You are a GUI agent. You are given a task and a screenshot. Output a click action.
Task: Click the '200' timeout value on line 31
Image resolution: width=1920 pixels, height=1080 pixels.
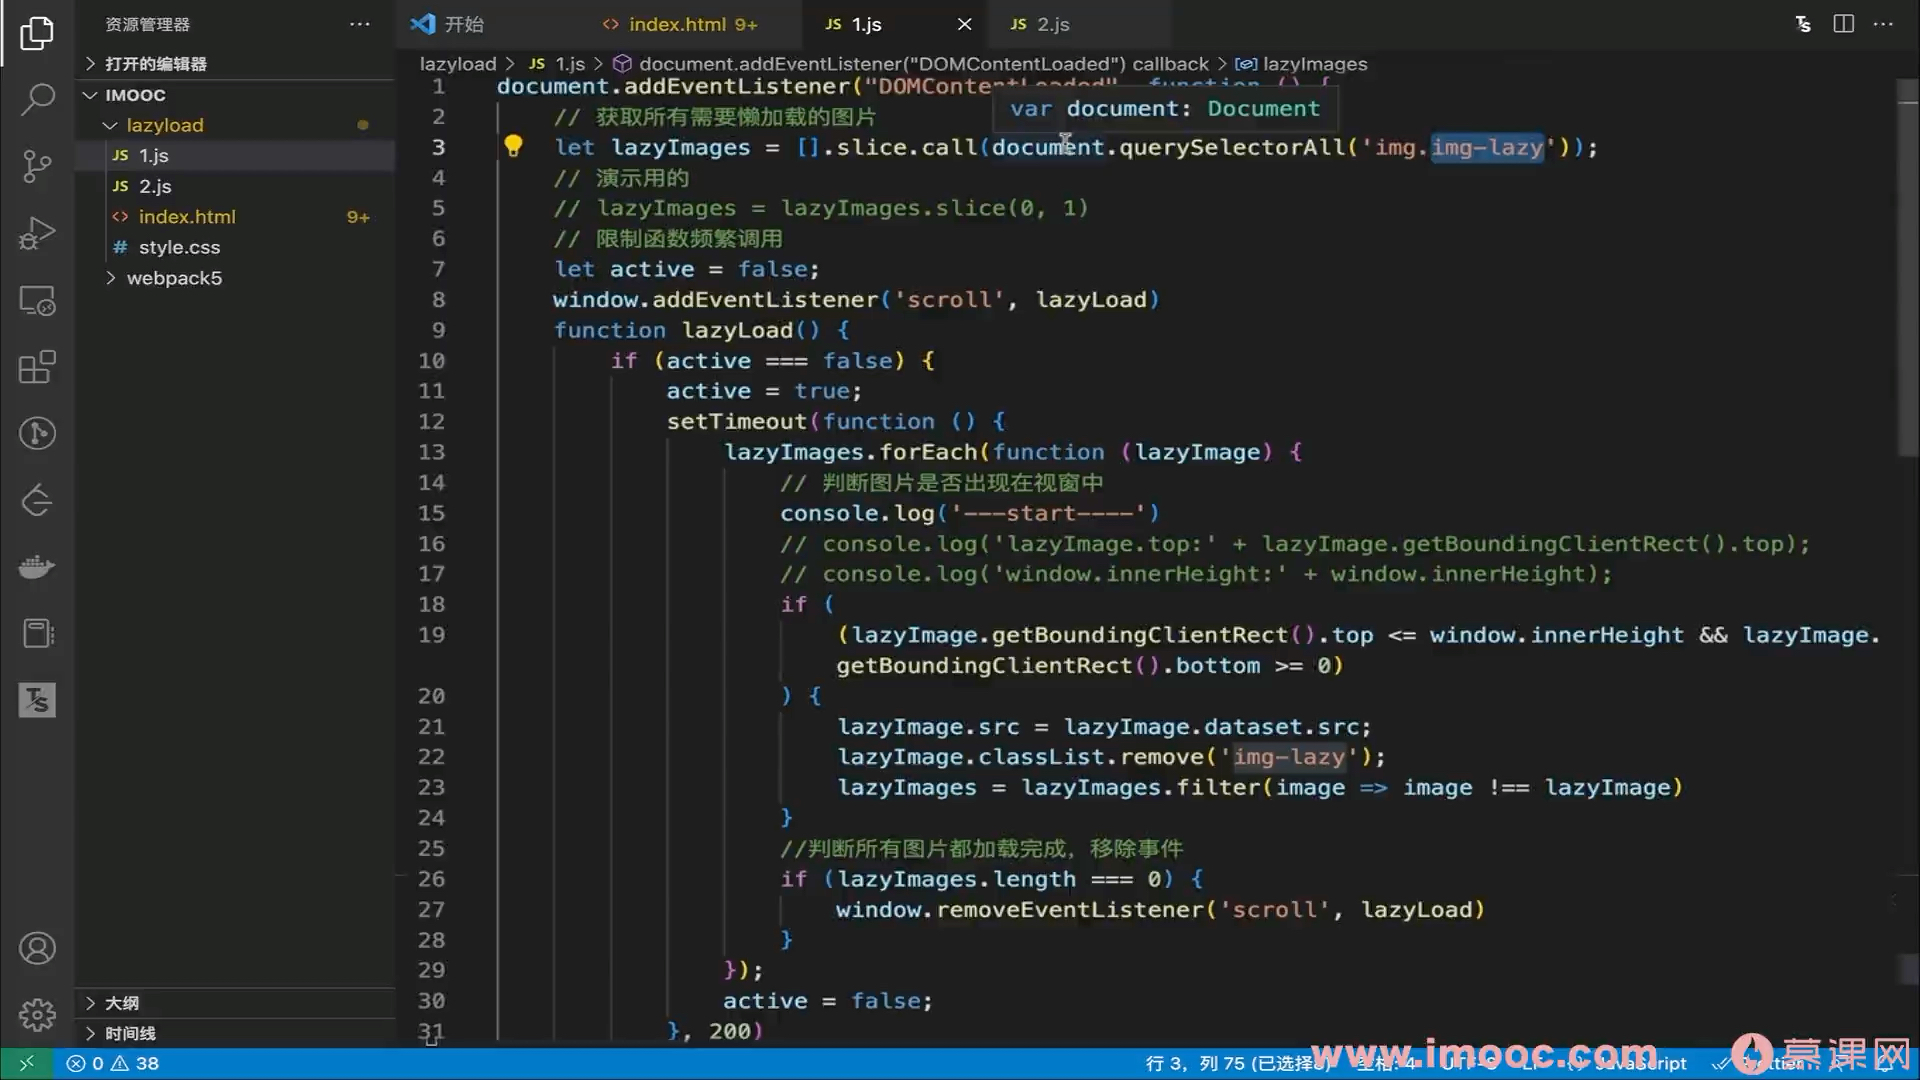click(x=730, y=1031)
